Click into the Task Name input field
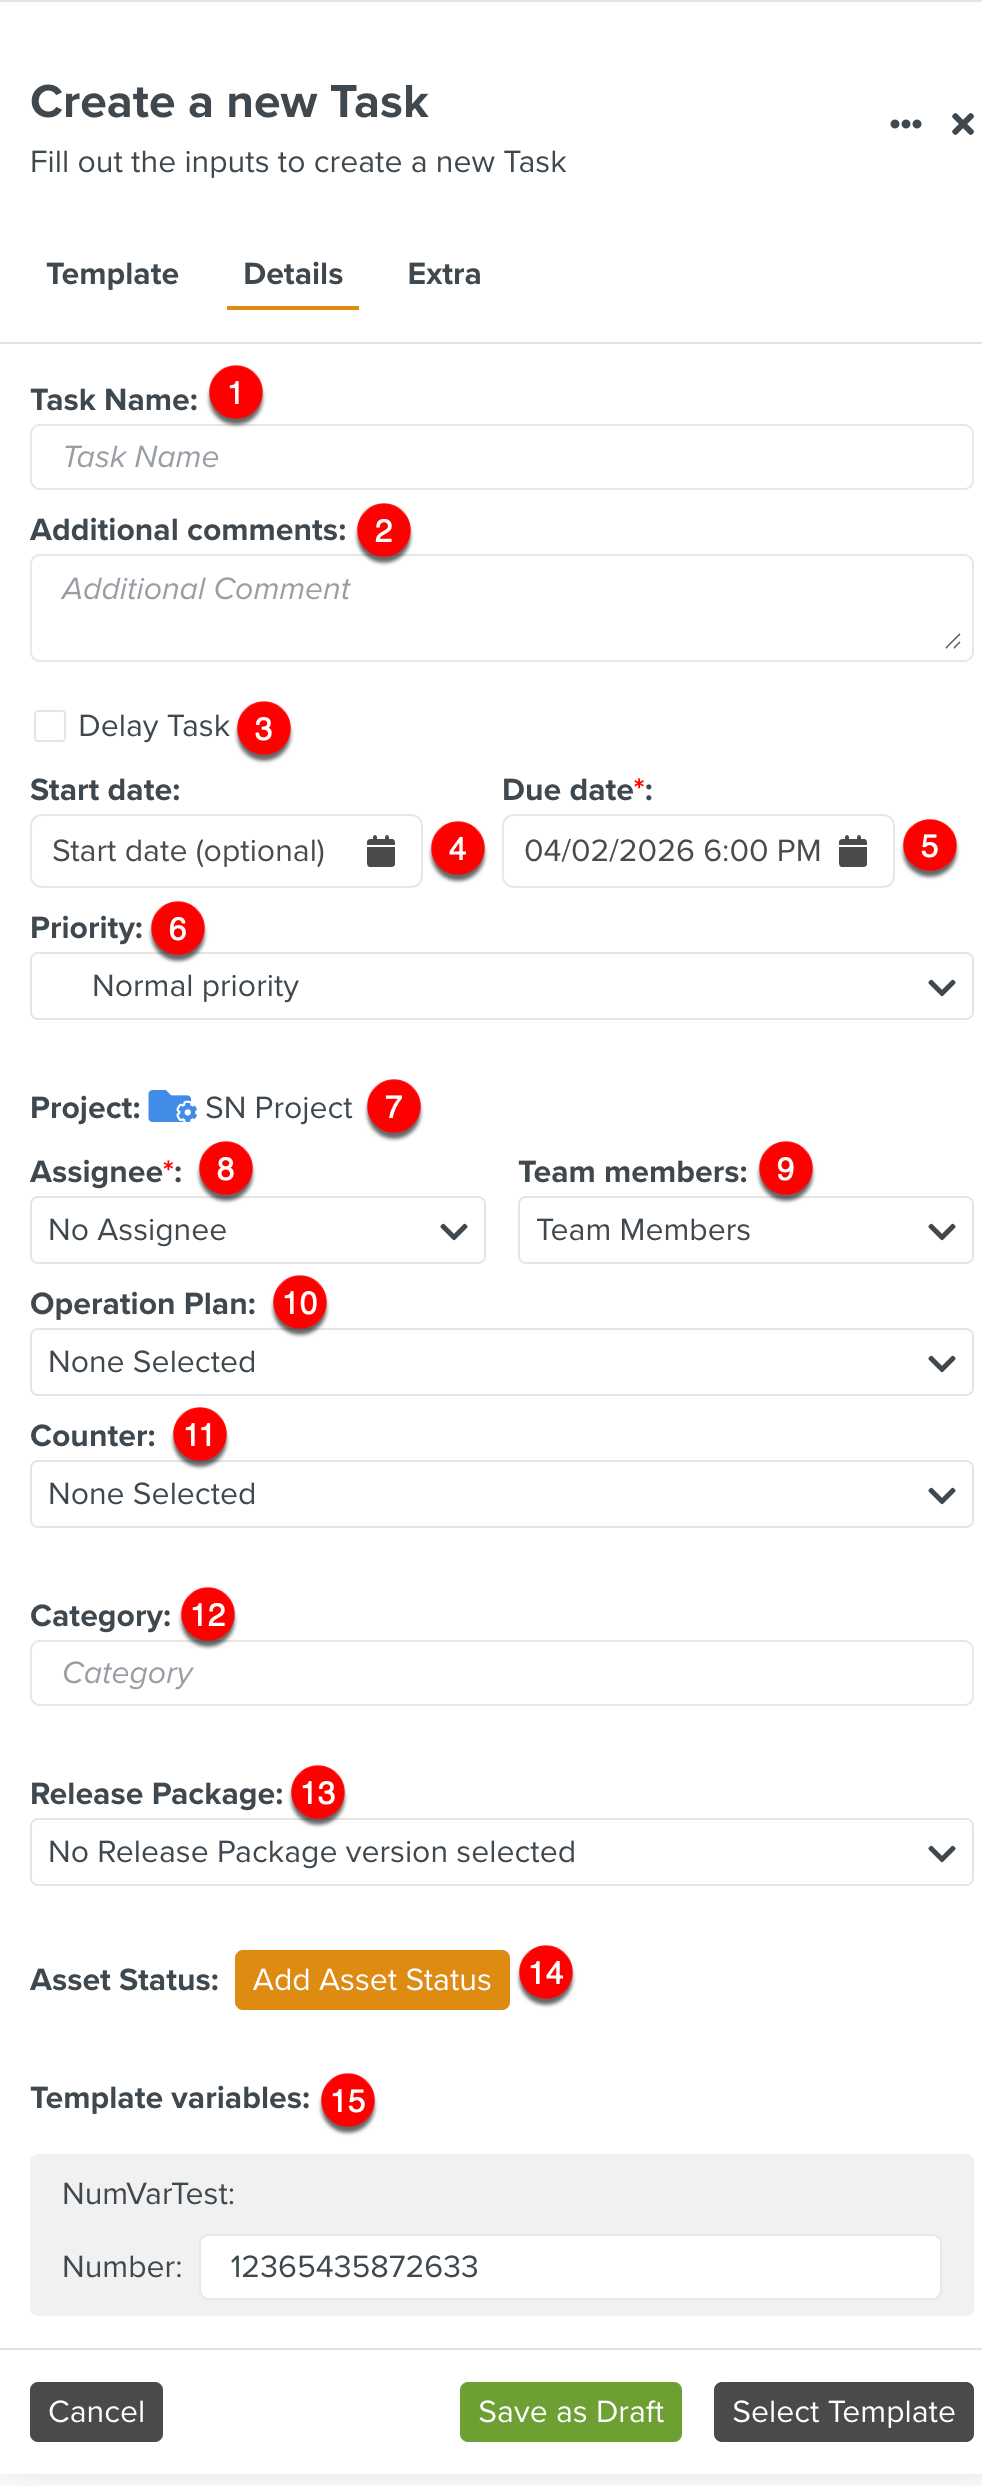This screenshot has width=982, height=2486. [502, 457]
